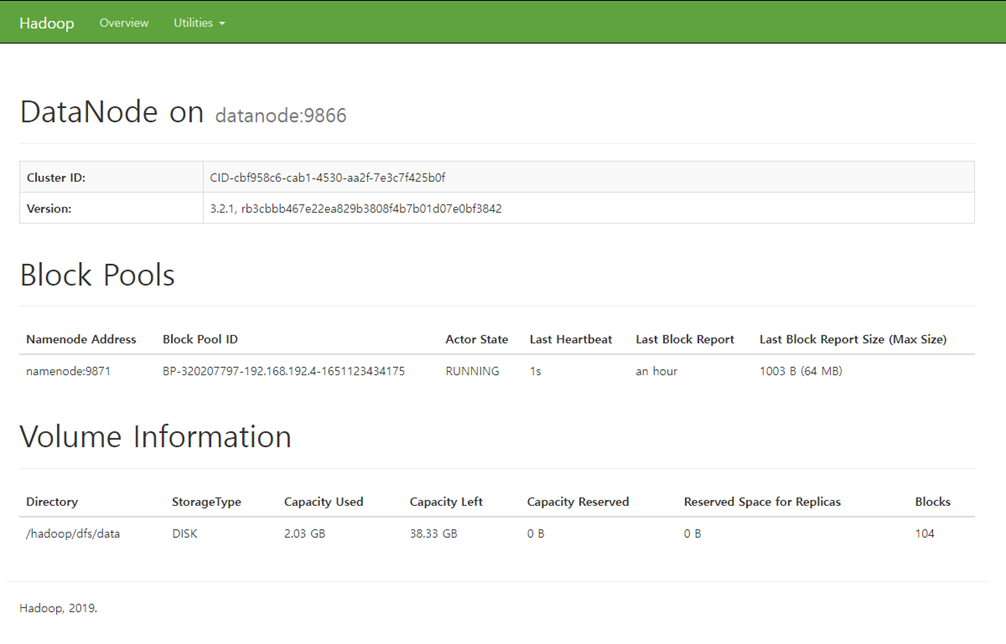
Task: Click the 1s heartbeat value
Action: [x=536, y=371]
